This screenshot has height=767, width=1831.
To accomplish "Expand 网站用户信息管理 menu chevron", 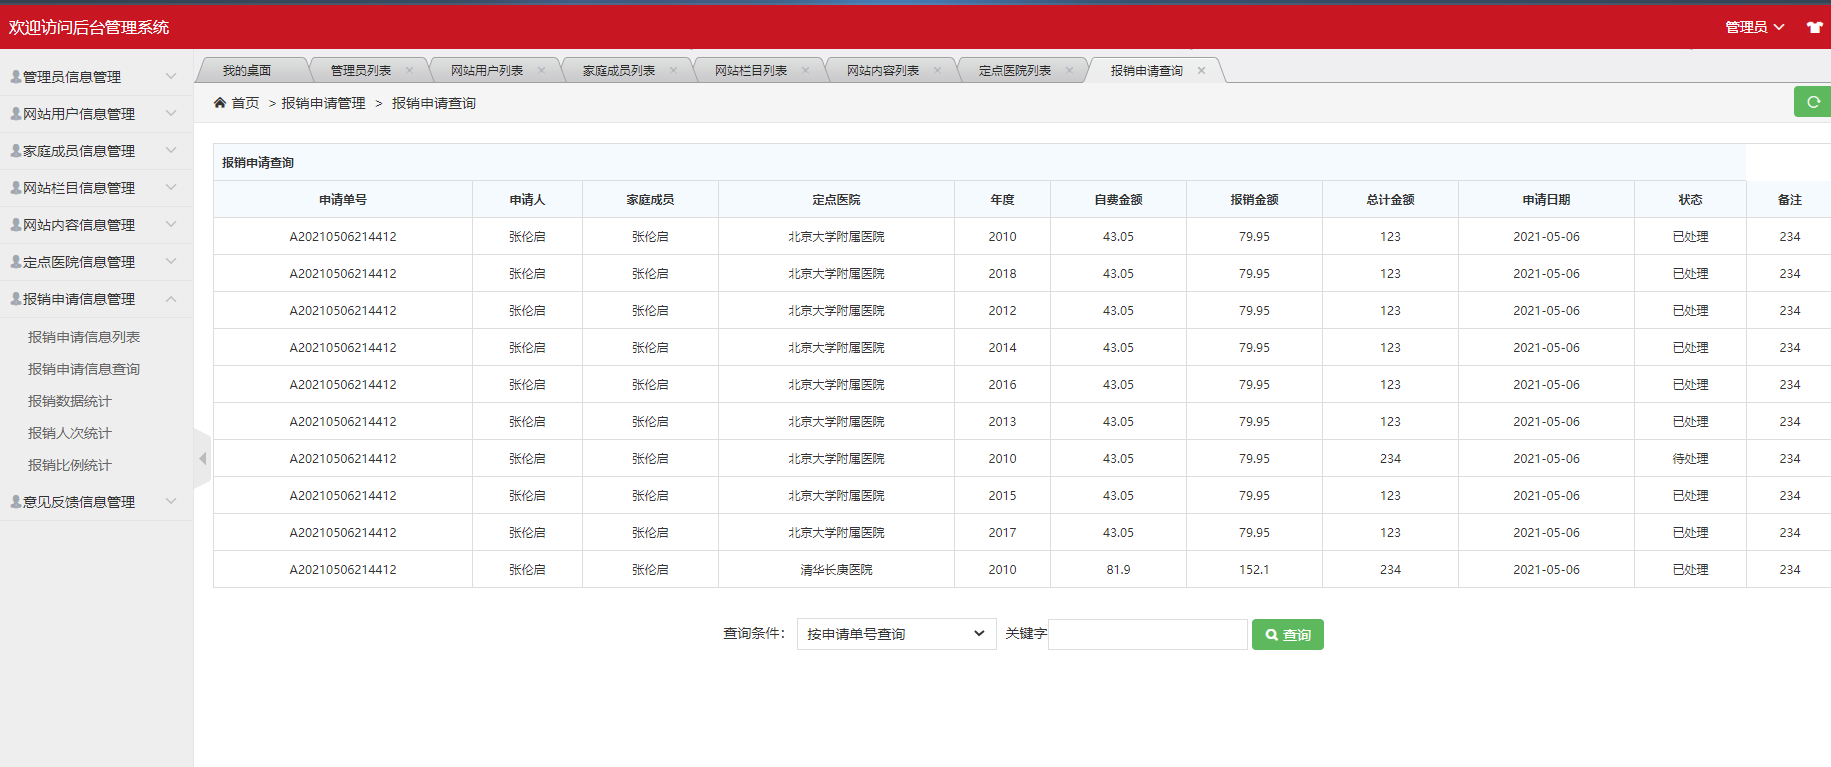I will 171,113.
